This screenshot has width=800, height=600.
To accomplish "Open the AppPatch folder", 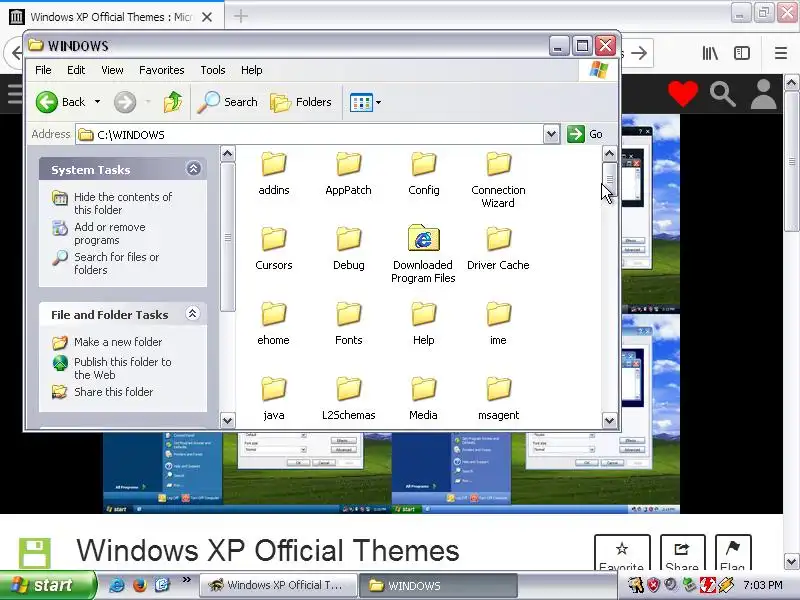I will (348, 174).
